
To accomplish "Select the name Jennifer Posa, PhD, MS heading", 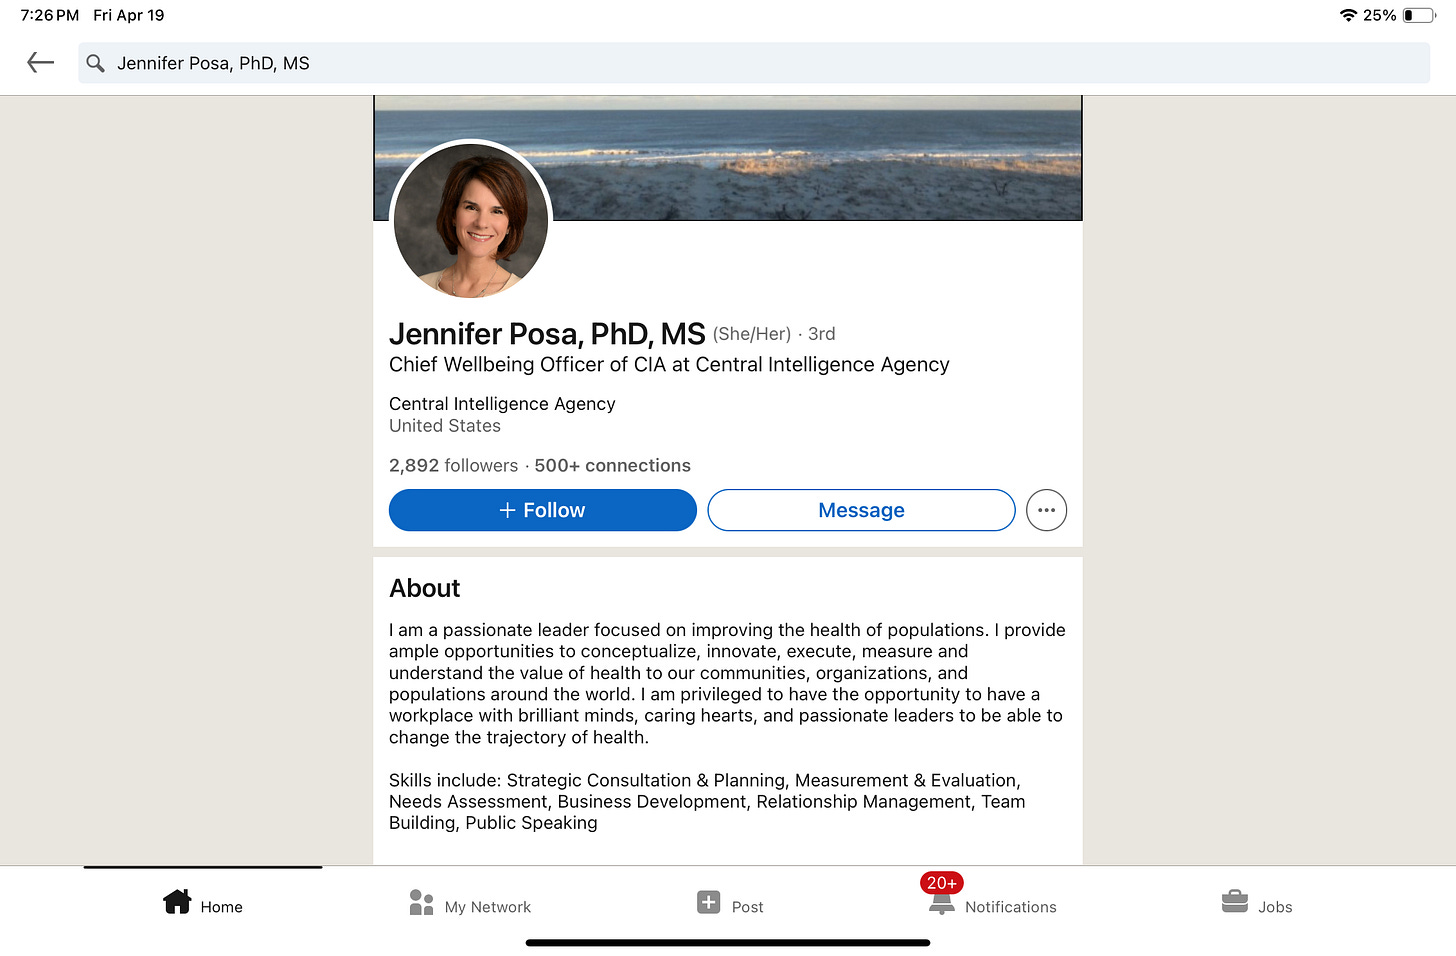I will click(x=547, y=333).
